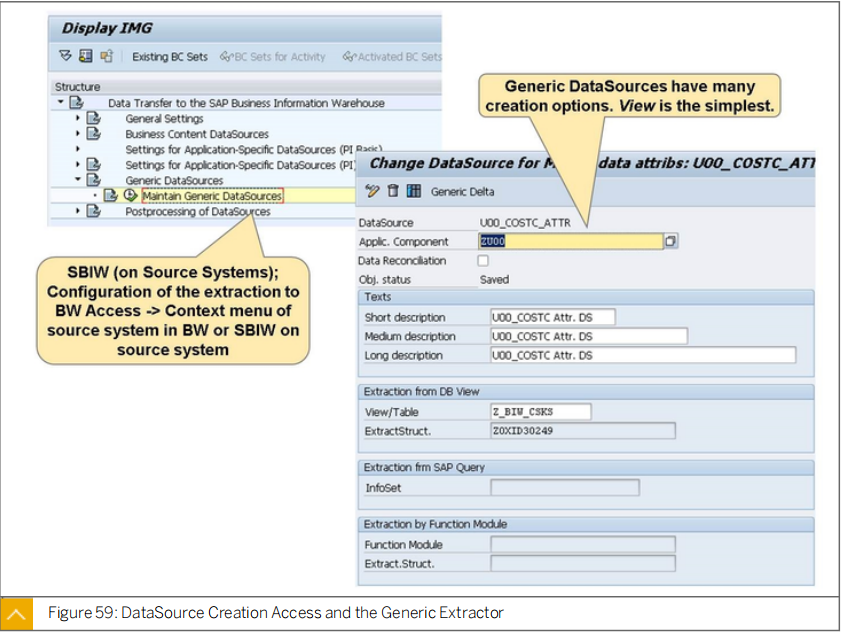Viewport: 842px width, 632px height.
Task: Click the DataSource value U00_COSTC_ATTR
Action: coord(525,222)
